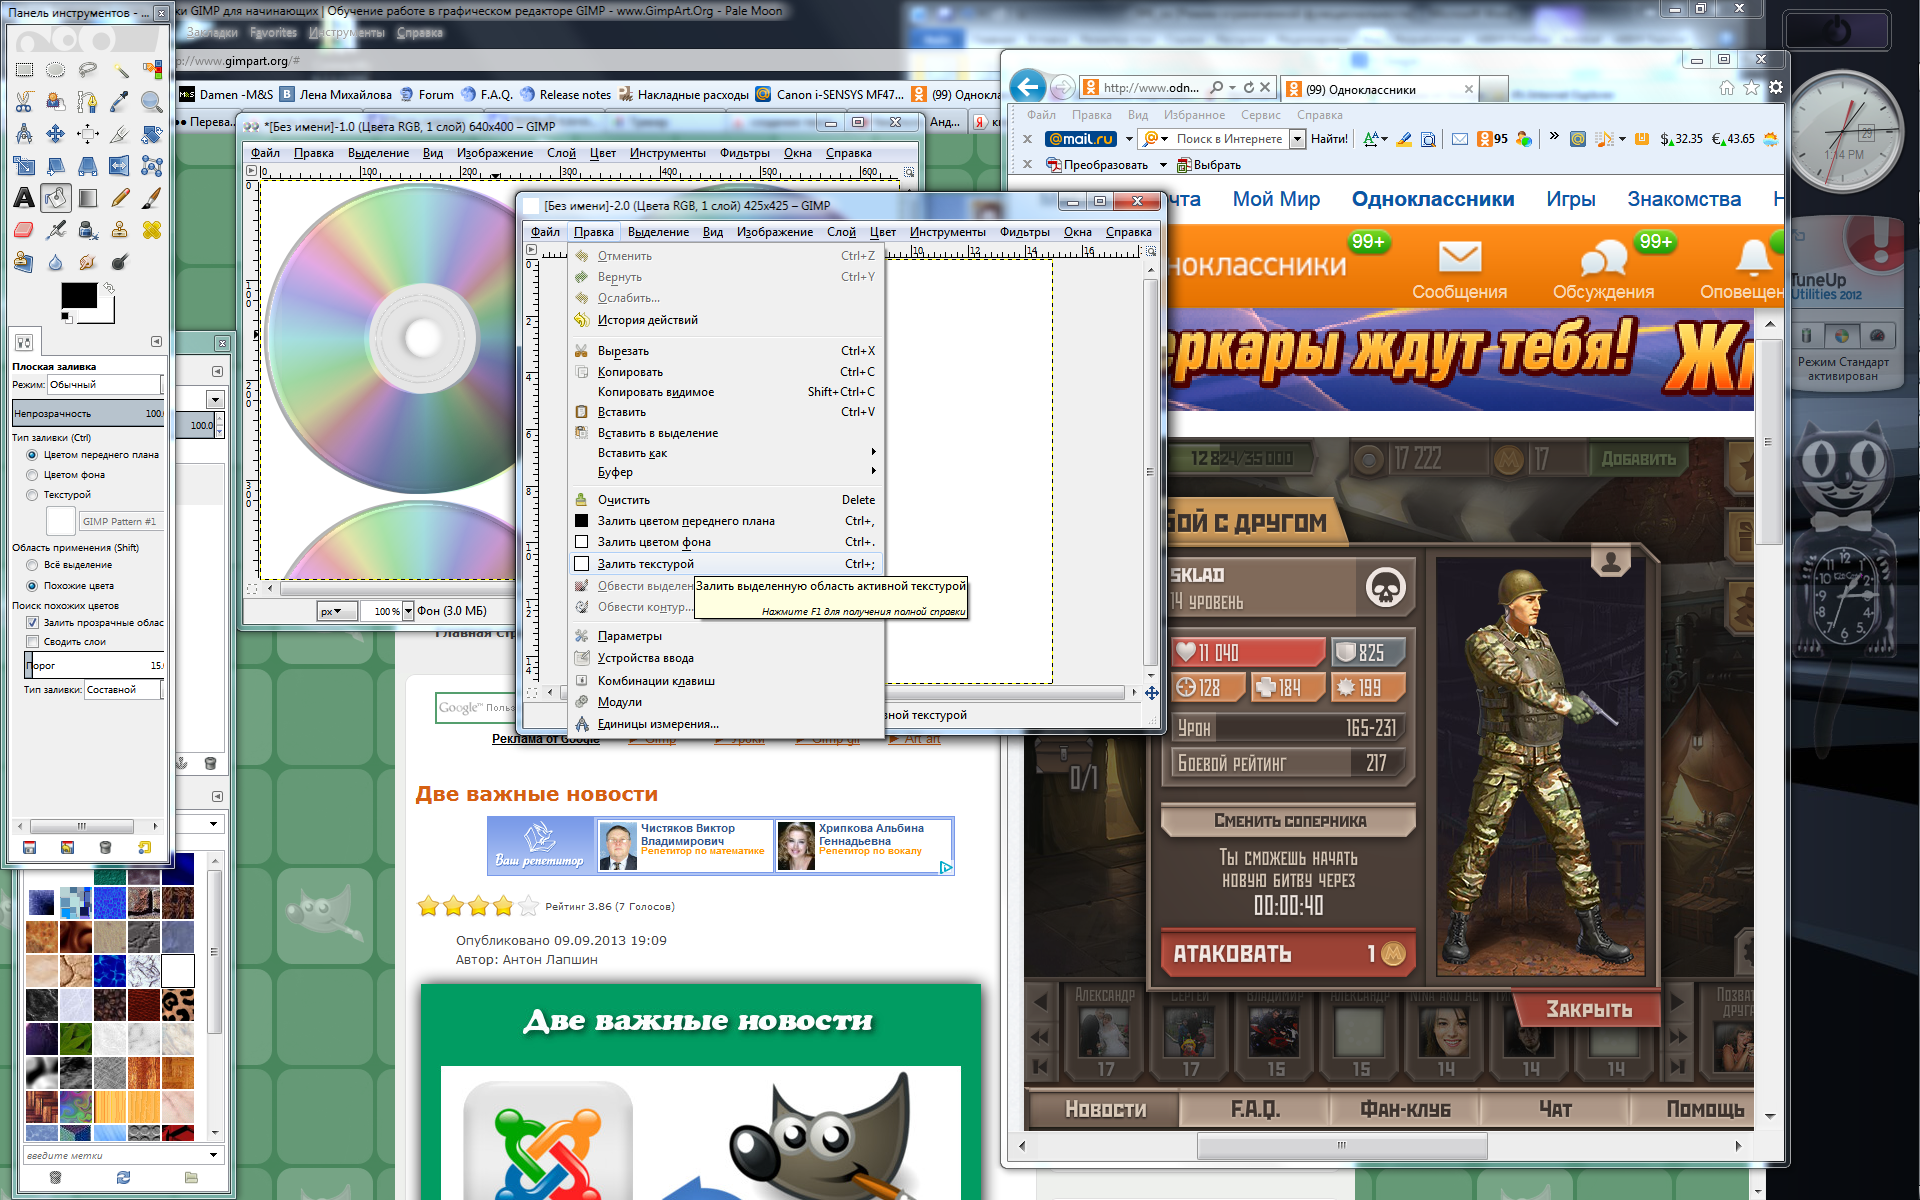This screenshot has width=1920, height=1200.
Task: Choose the Blend gradient tool
Action: coord(88,198)
